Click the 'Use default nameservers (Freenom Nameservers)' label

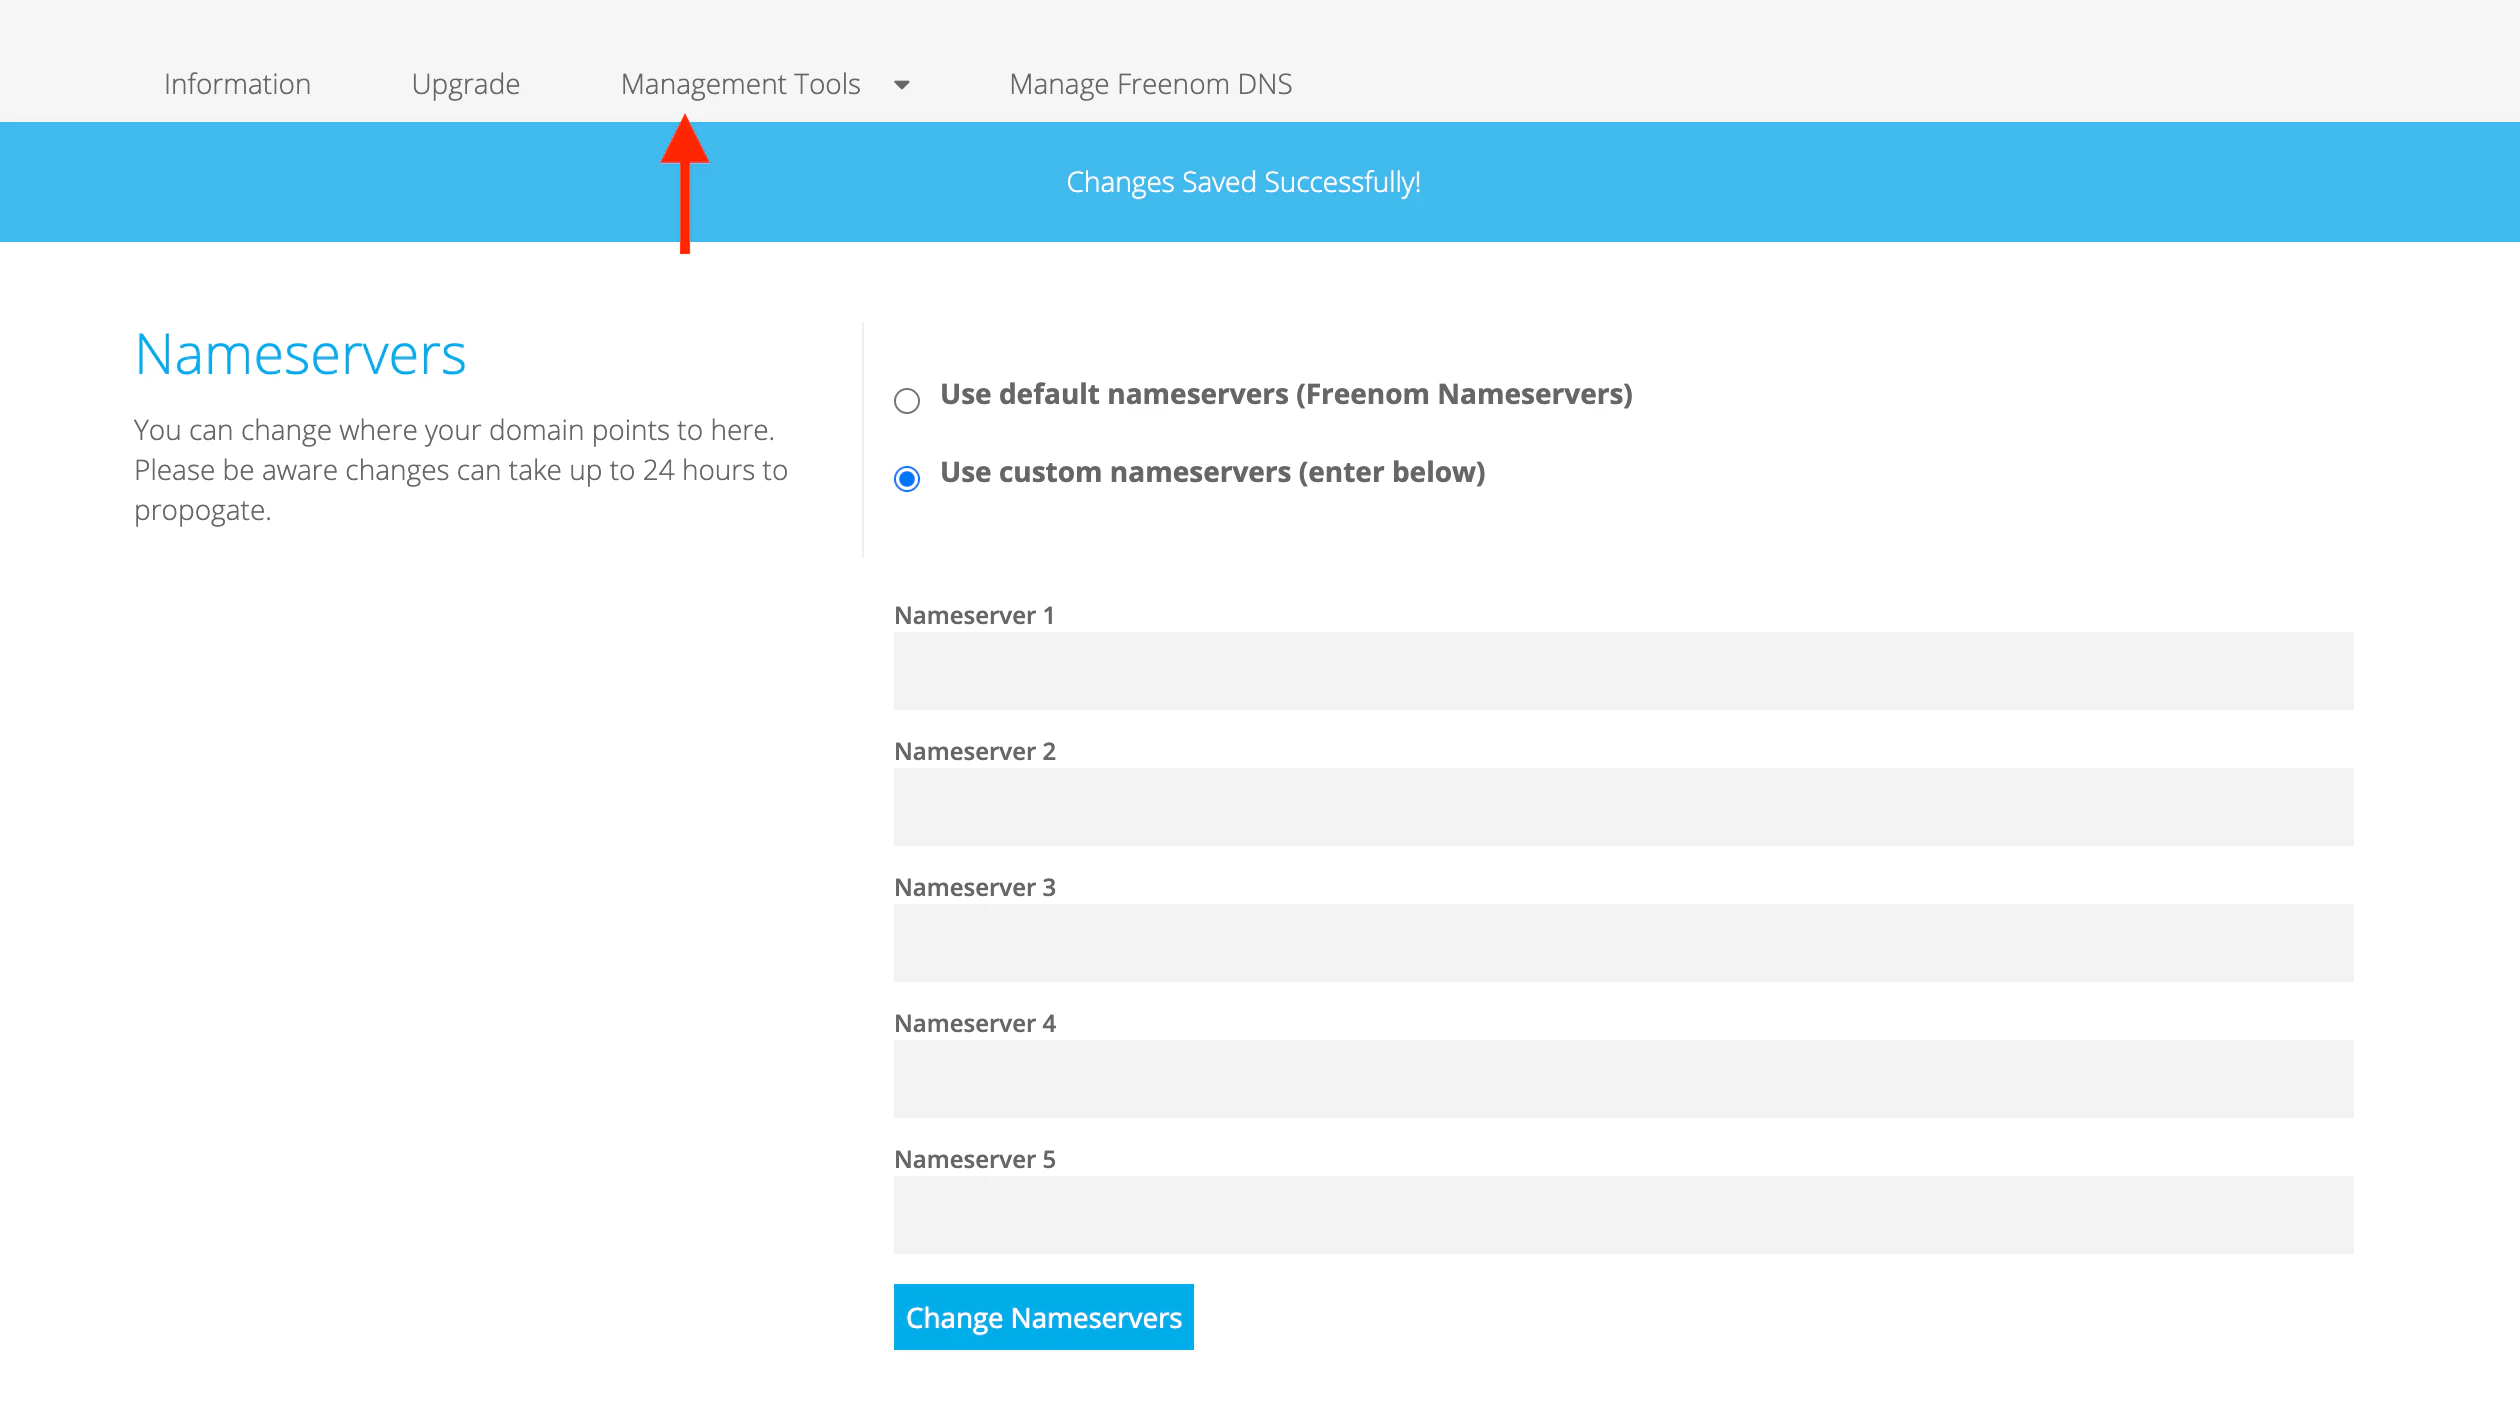1286,394
